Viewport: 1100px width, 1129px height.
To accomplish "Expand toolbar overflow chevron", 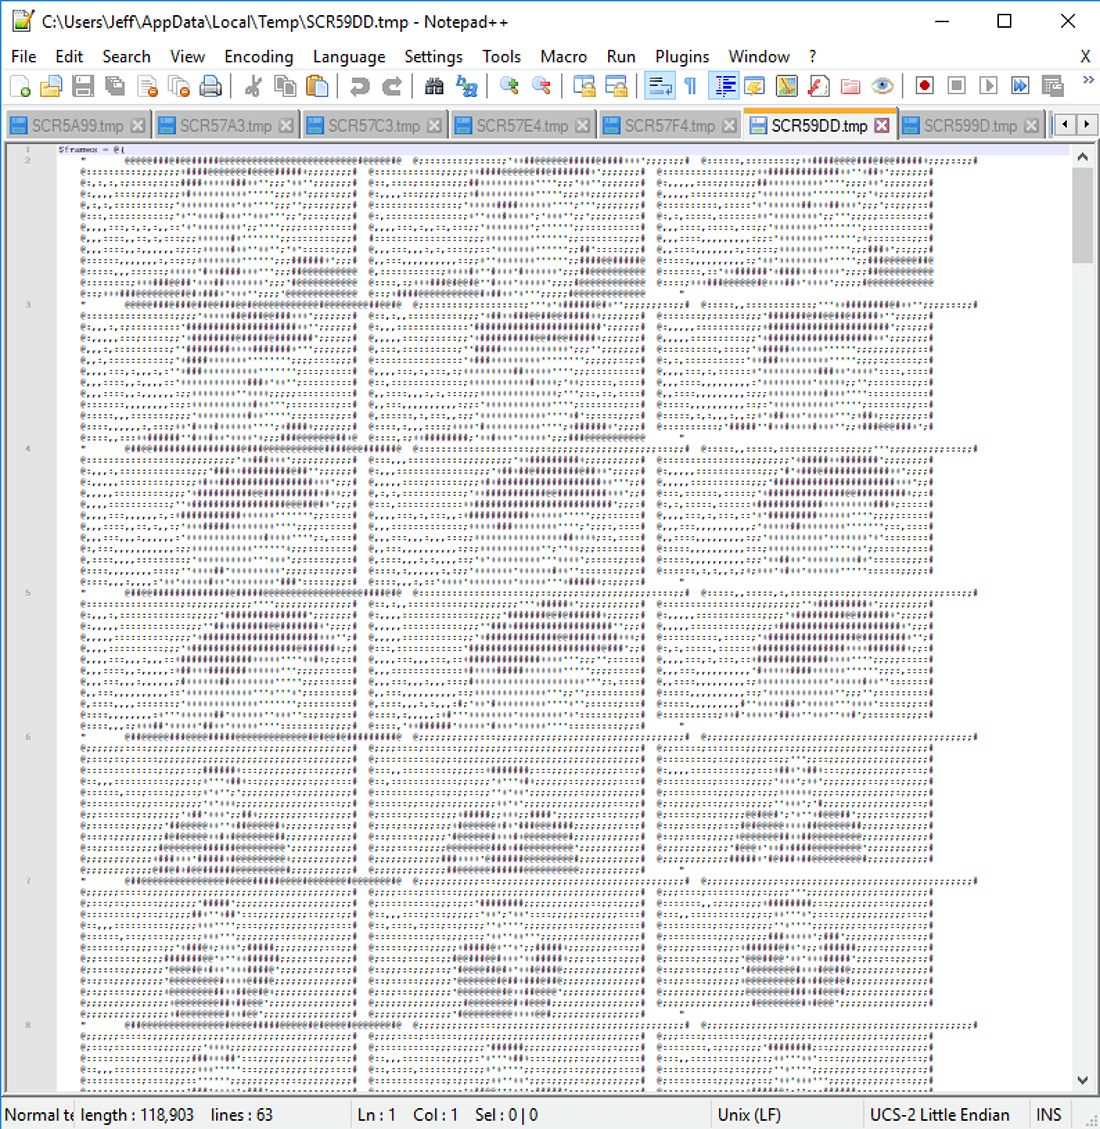I will pyautogui.click(x=1087, y=80).
